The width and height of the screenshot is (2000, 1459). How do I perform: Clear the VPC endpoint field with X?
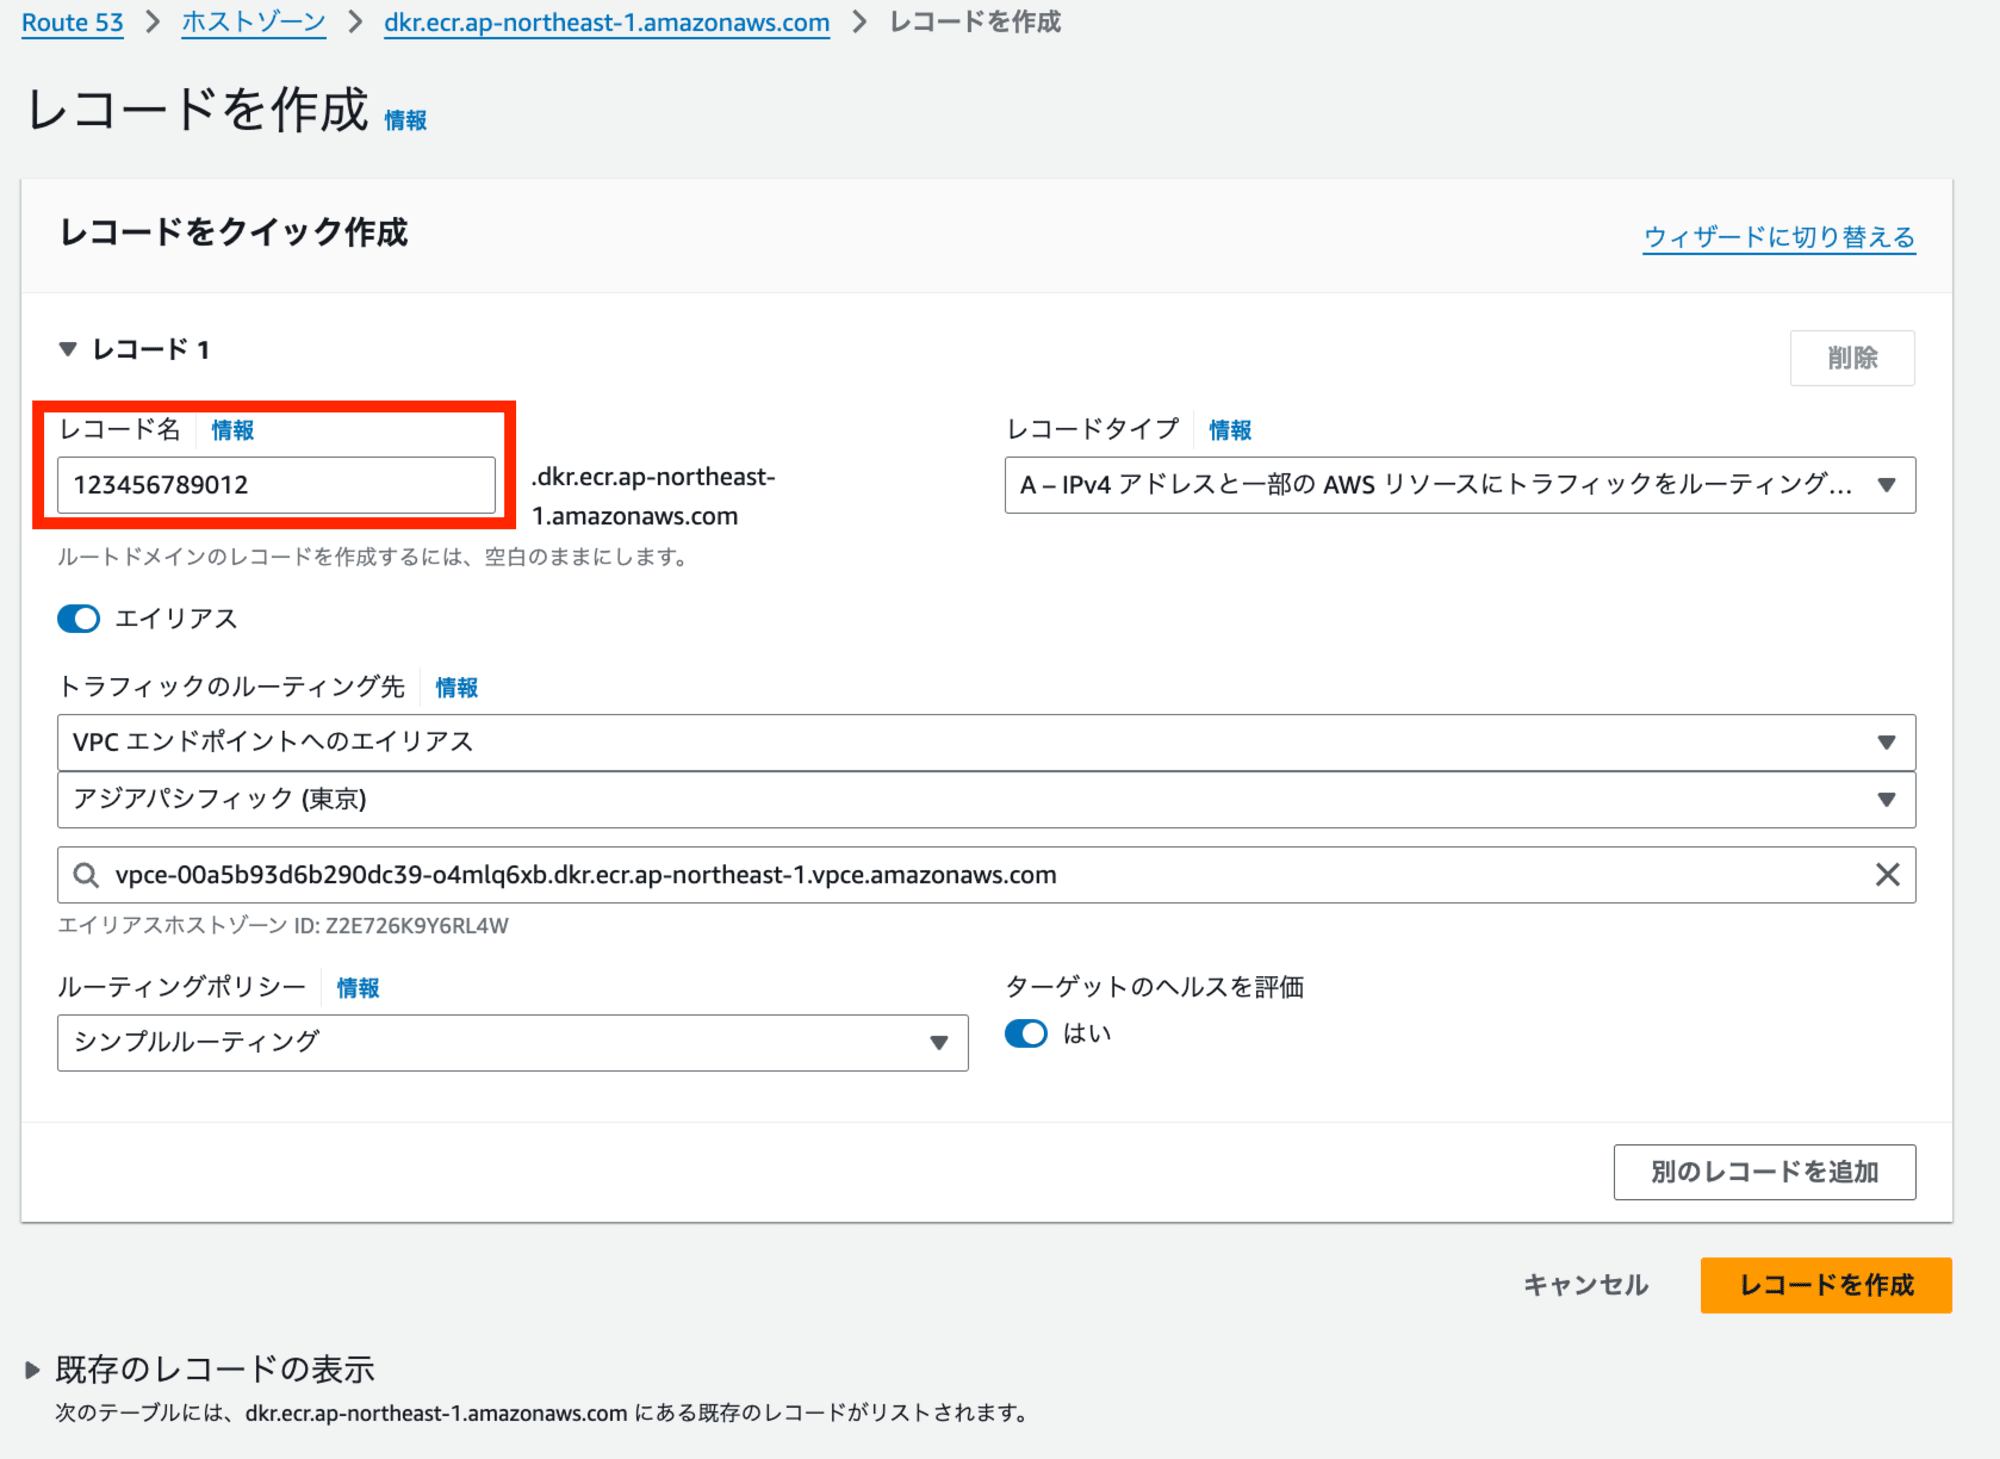[1887, 875]
